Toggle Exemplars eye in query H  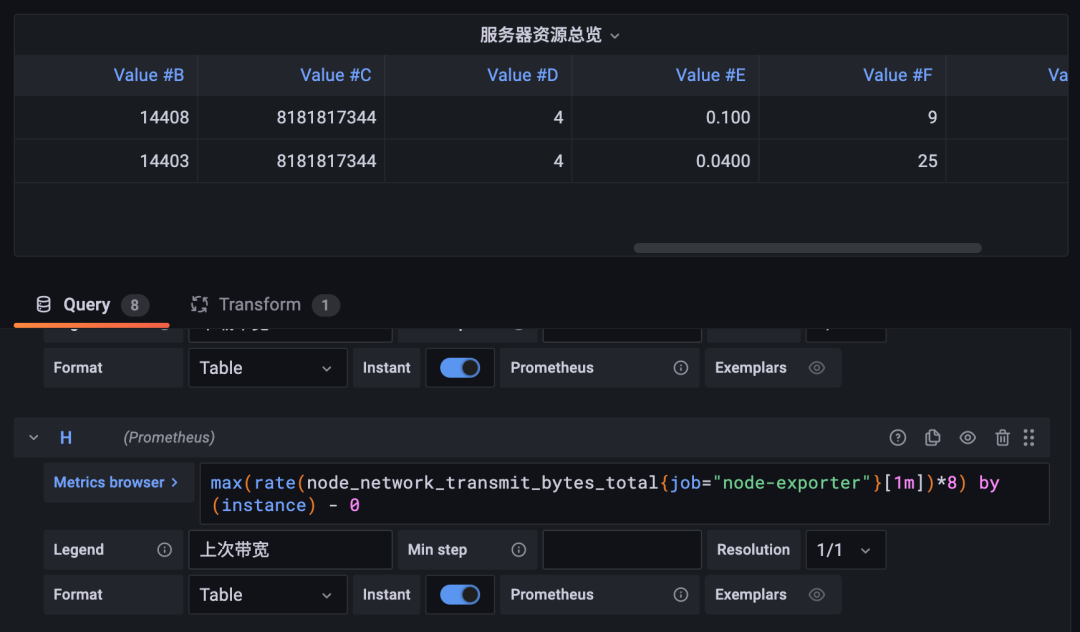[816, 595]
